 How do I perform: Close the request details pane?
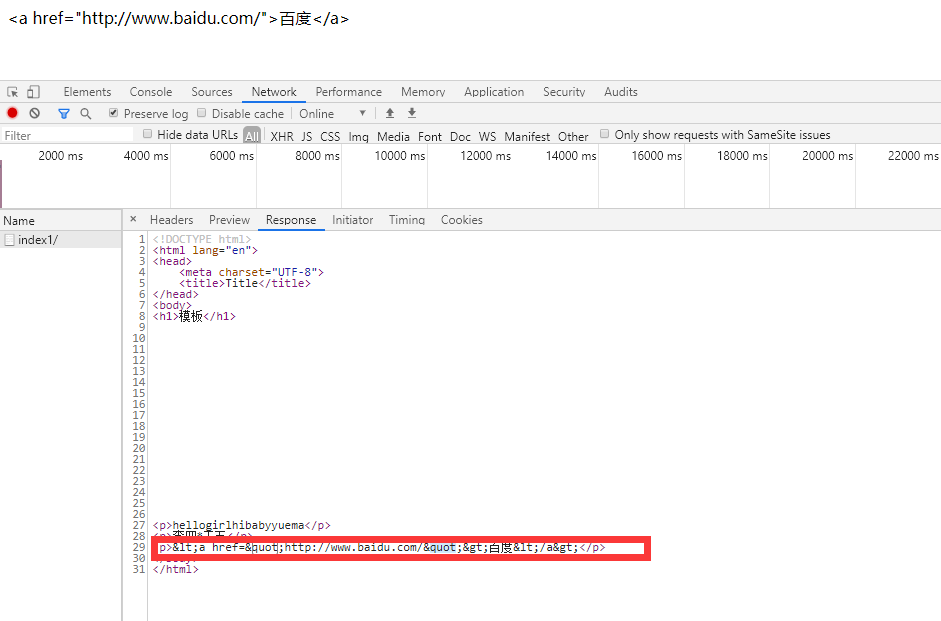(x=133, y=219)
